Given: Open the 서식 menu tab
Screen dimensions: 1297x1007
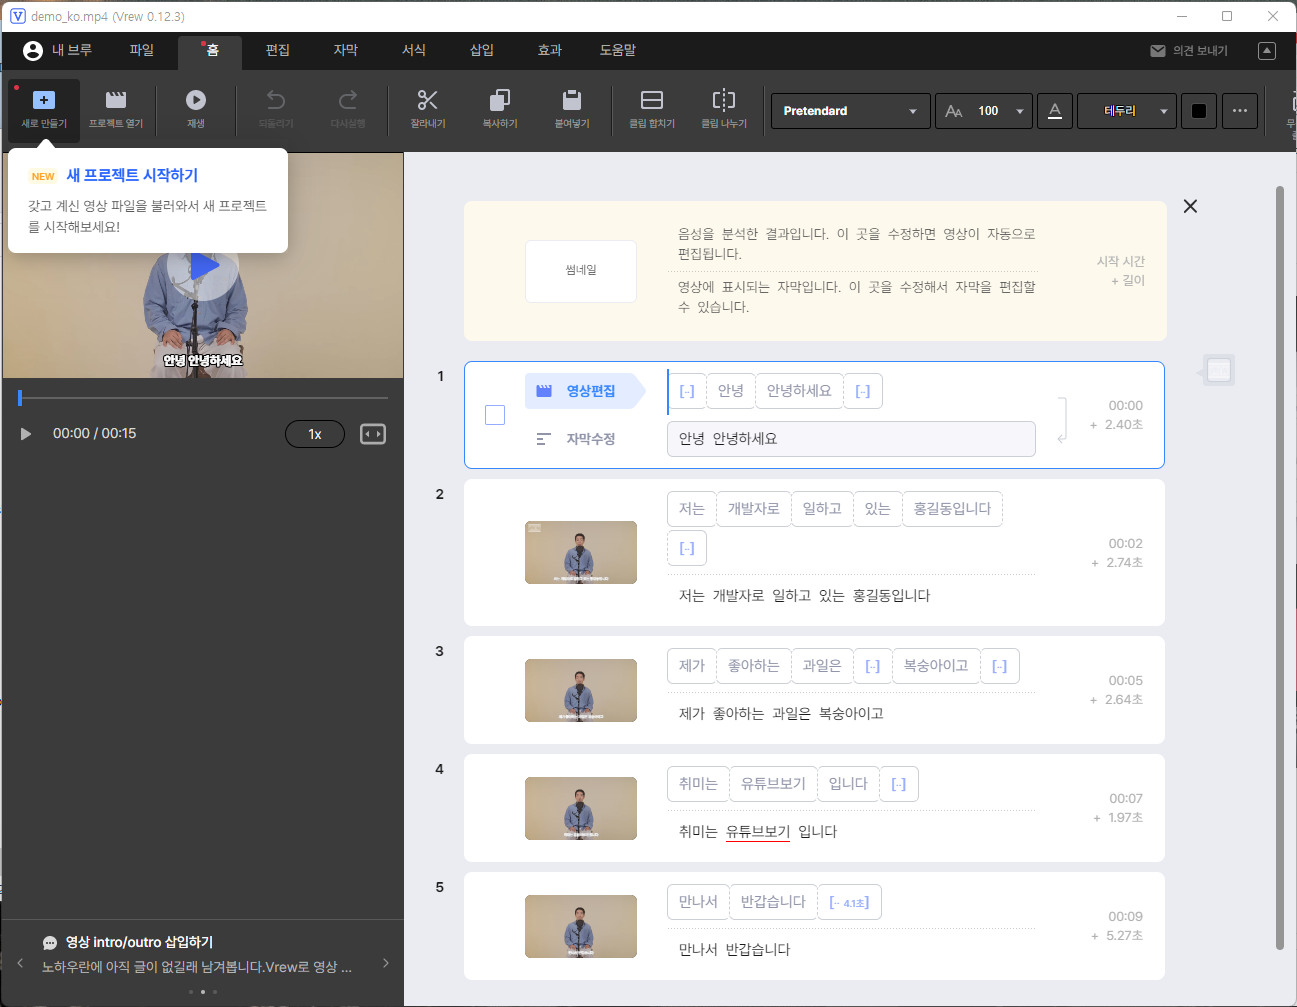Looking at the screenshot, I should click(x=413, y=50).
